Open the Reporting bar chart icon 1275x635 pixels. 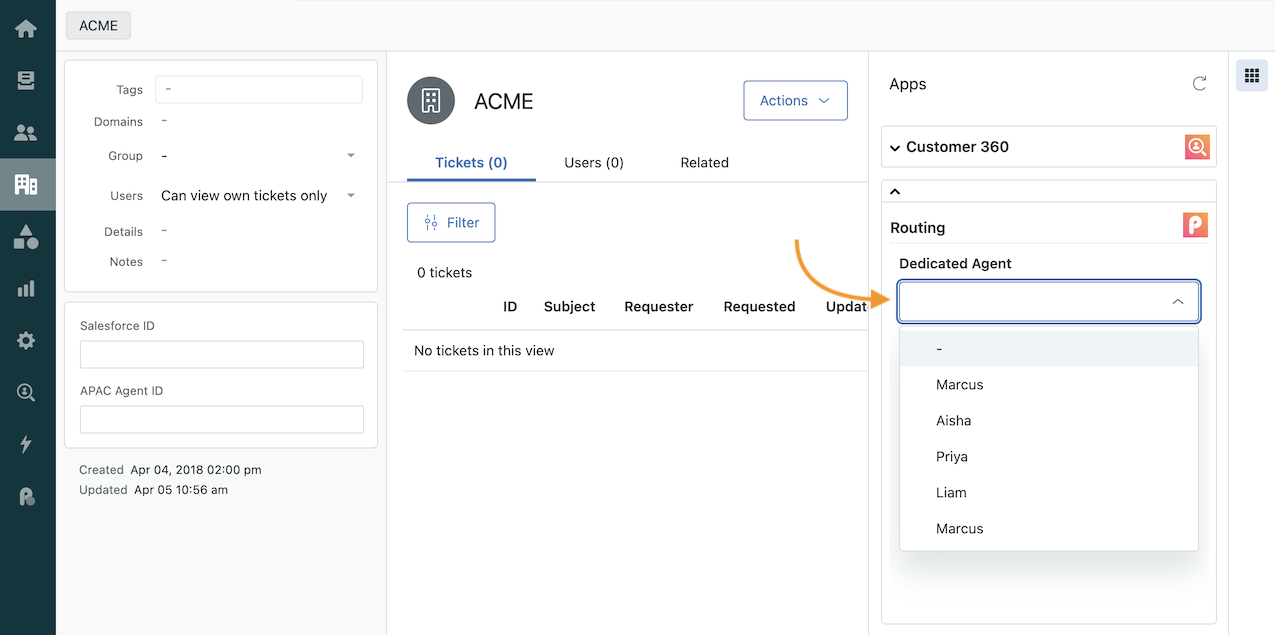click(x=26, y=289)
